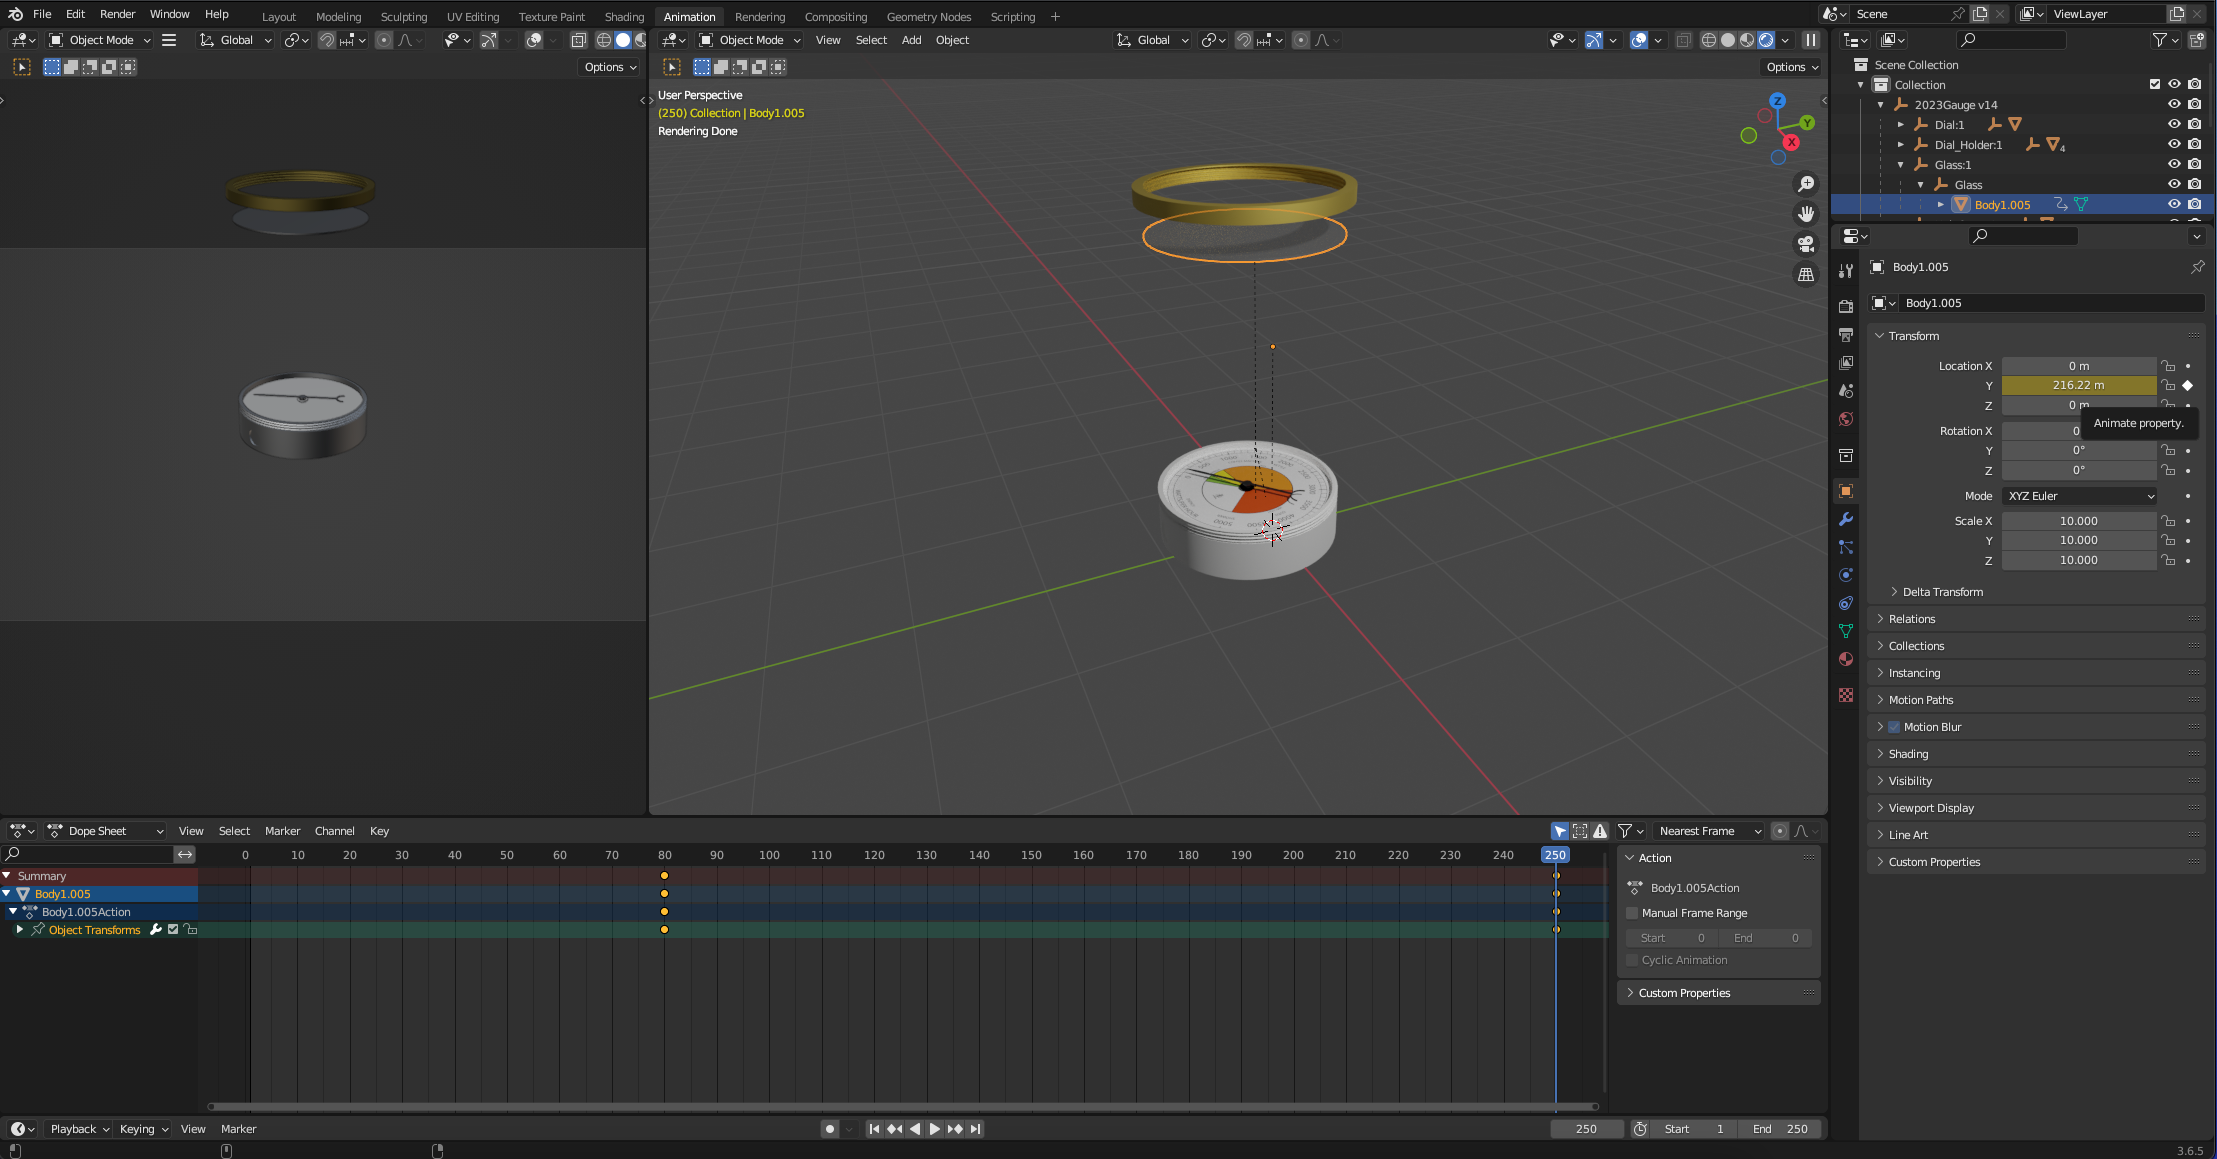Open the Output properties tab
This screenshot has width=2217, height=1159.
1846,334
